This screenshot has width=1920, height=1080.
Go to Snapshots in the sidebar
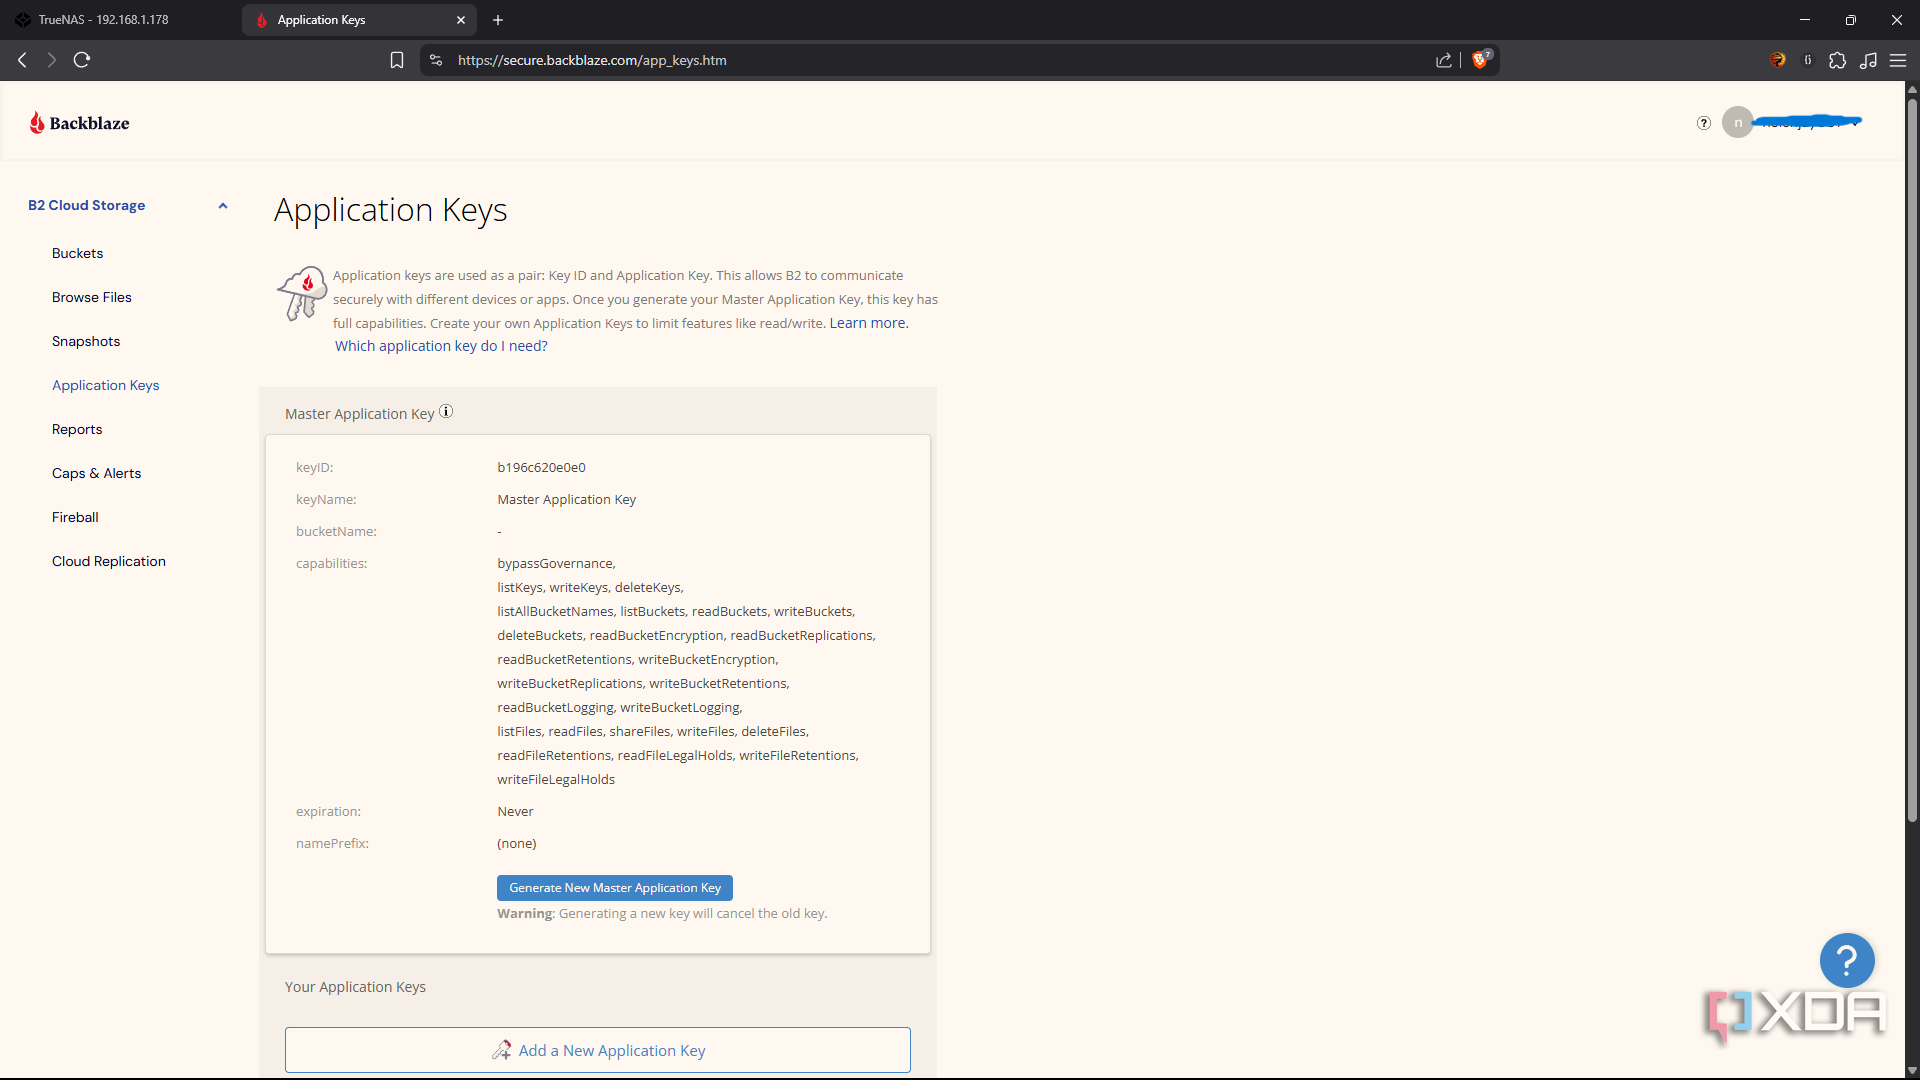click(86, 341)
